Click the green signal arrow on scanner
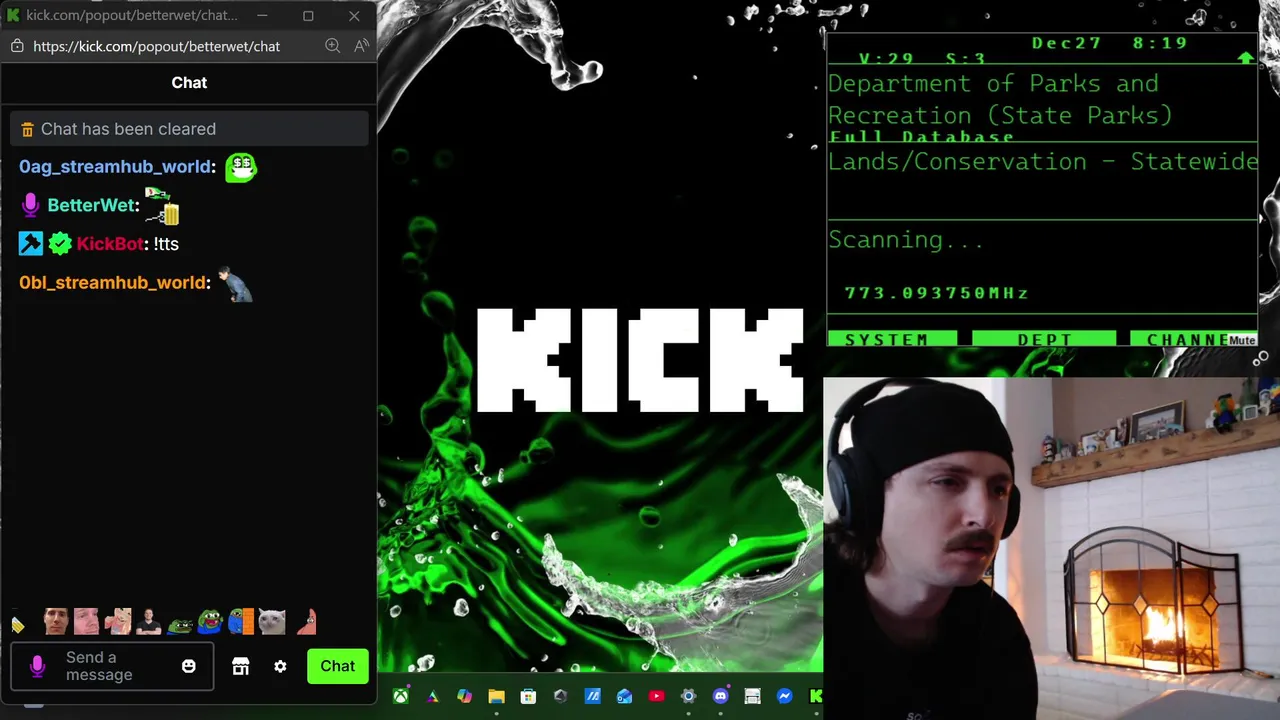 point(1245,58)
